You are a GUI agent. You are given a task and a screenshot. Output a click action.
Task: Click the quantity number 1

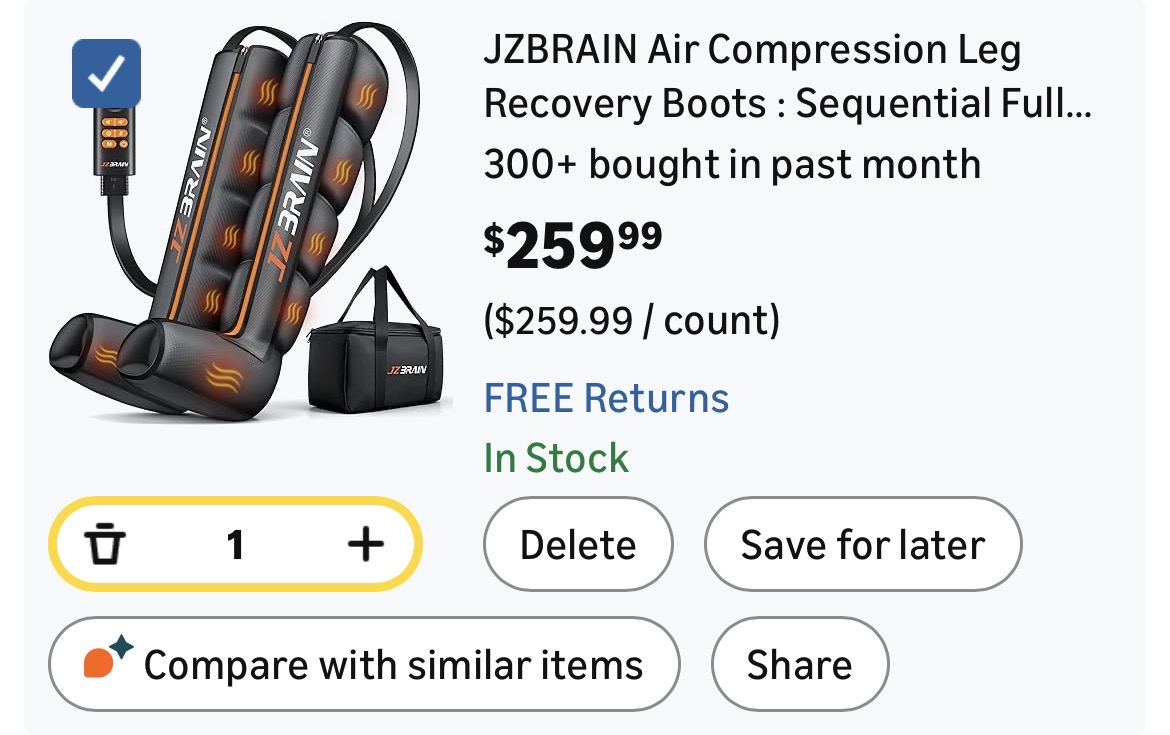[235, 545]
